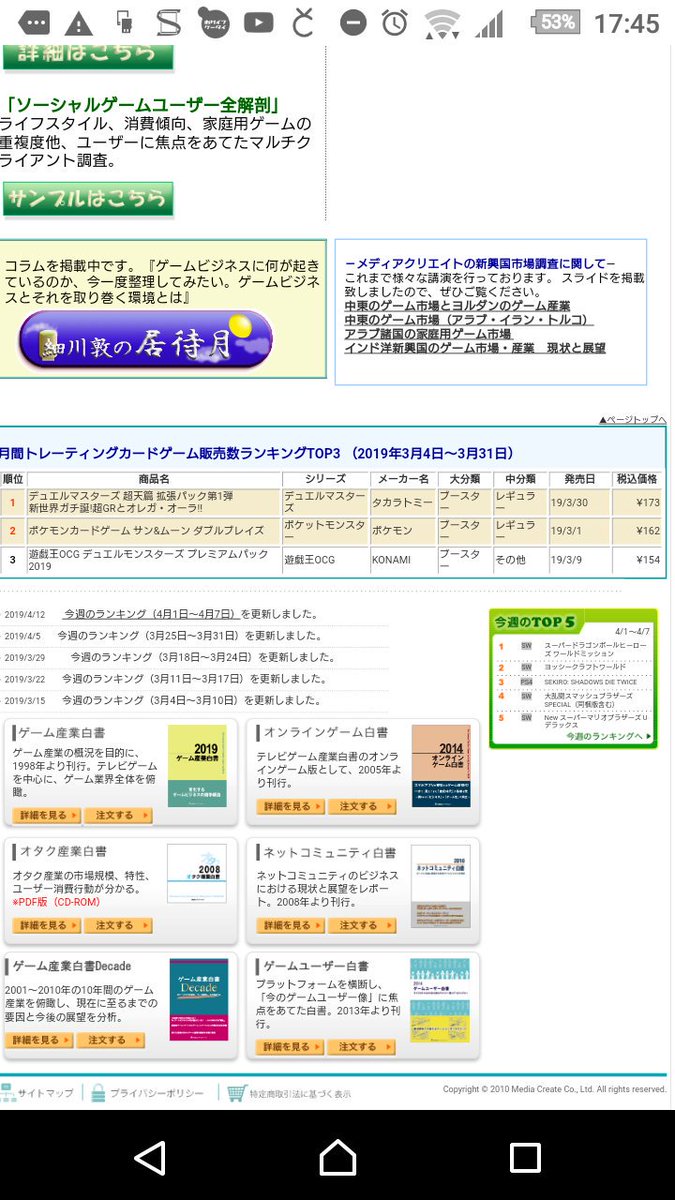Viewport: 675px width, 1200px height.
Task: Click the デュエルマスターズ 超天篇 product name cell
Action: (x=153, y=502)
